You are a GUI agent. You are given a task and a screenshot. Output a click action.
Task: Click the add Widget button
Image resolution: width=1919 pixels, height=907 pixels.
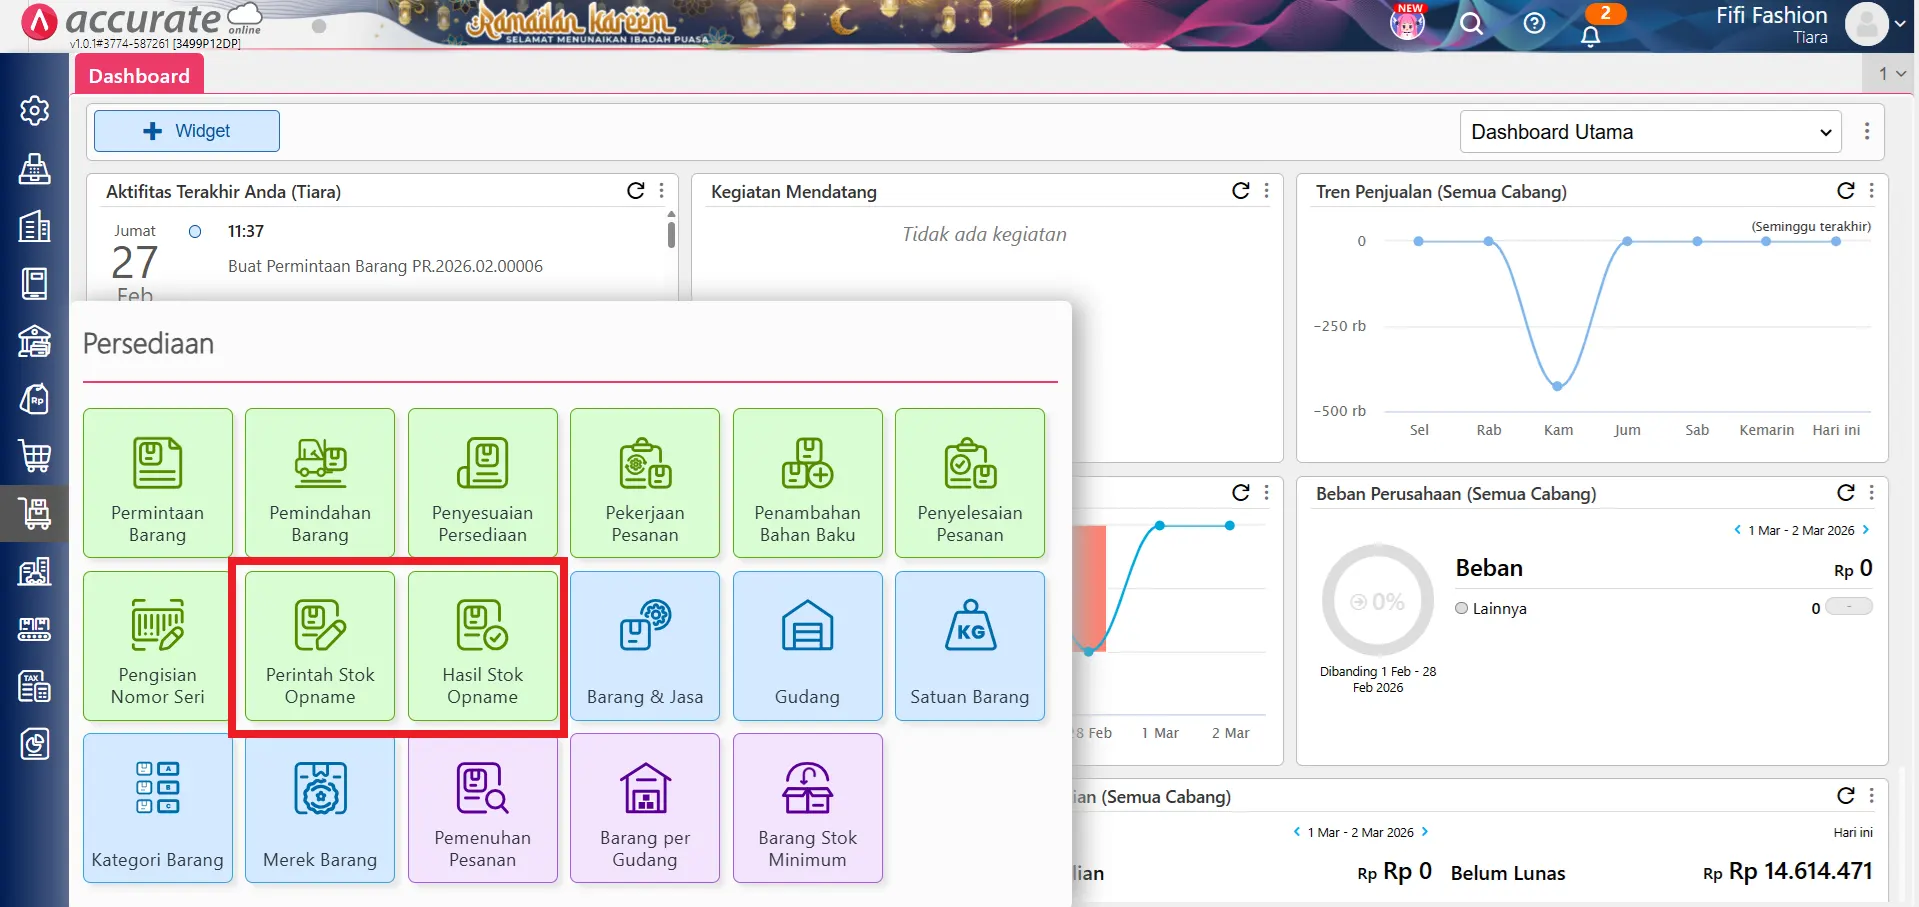point(187,131)
